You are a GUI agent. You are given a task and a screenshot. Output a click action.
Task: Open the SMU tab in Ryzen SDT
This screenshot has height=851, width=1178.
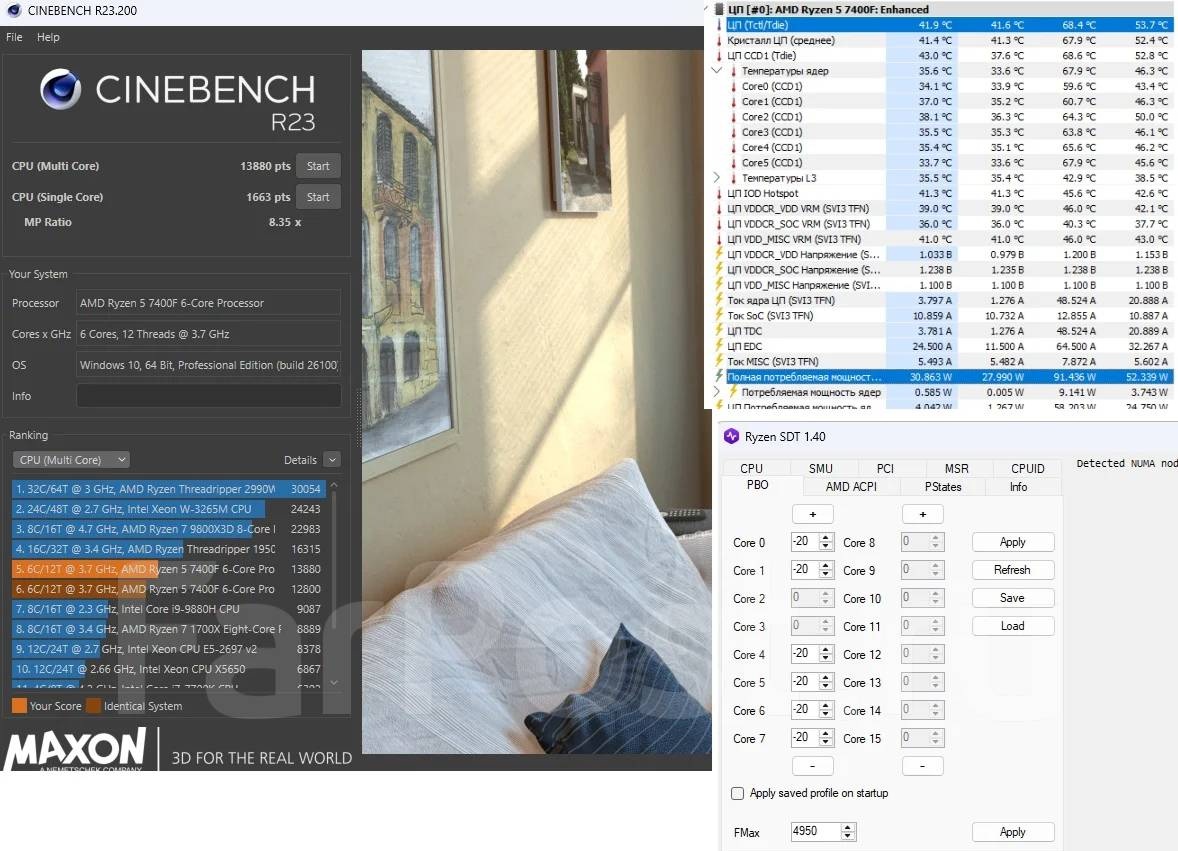coord(820,468)
